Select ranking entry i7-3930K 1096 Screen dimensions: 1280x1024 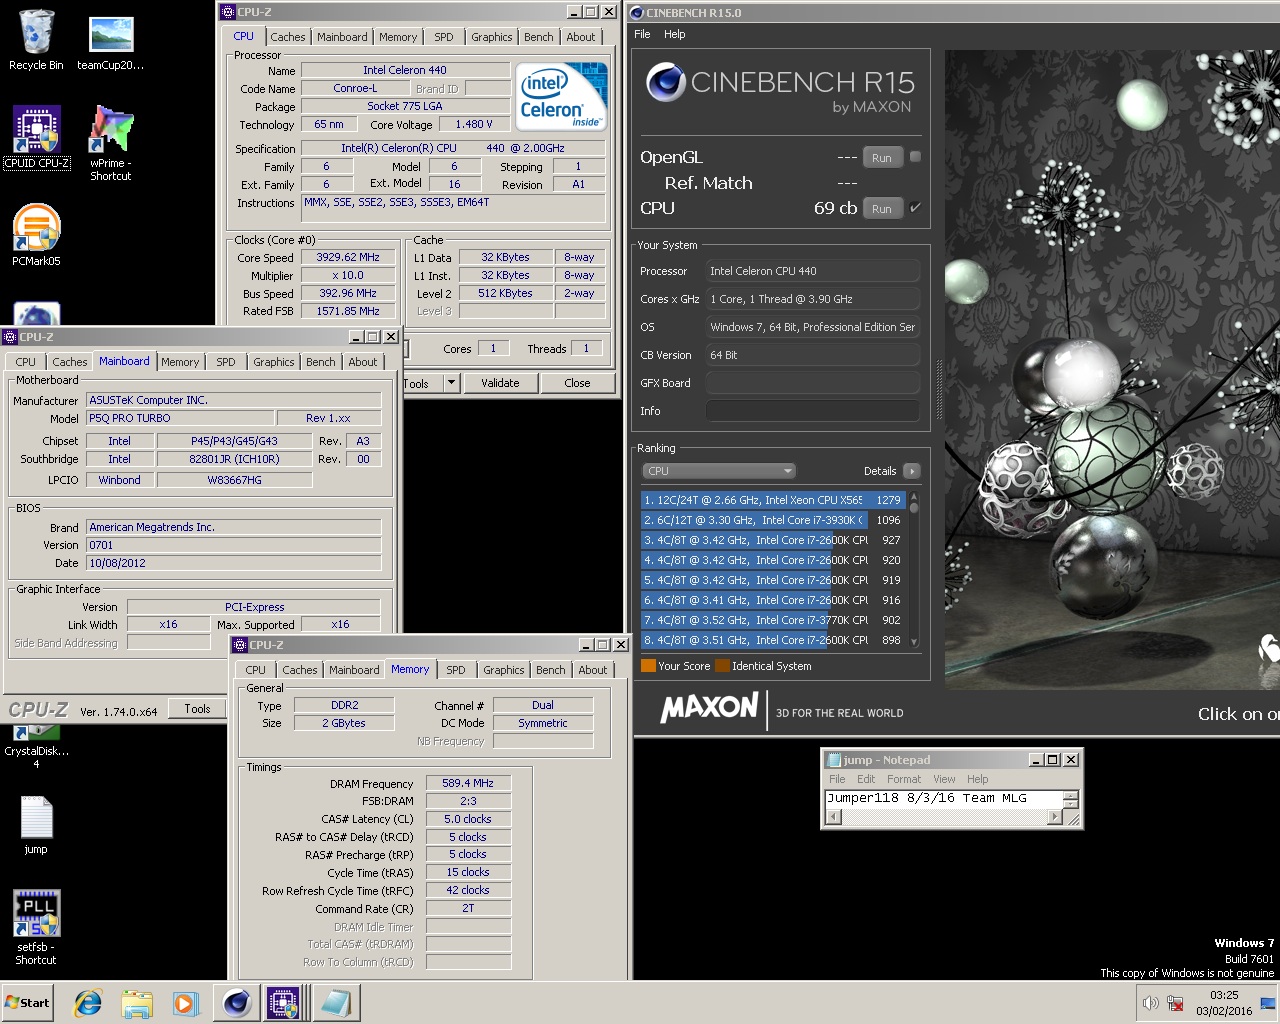772,520
